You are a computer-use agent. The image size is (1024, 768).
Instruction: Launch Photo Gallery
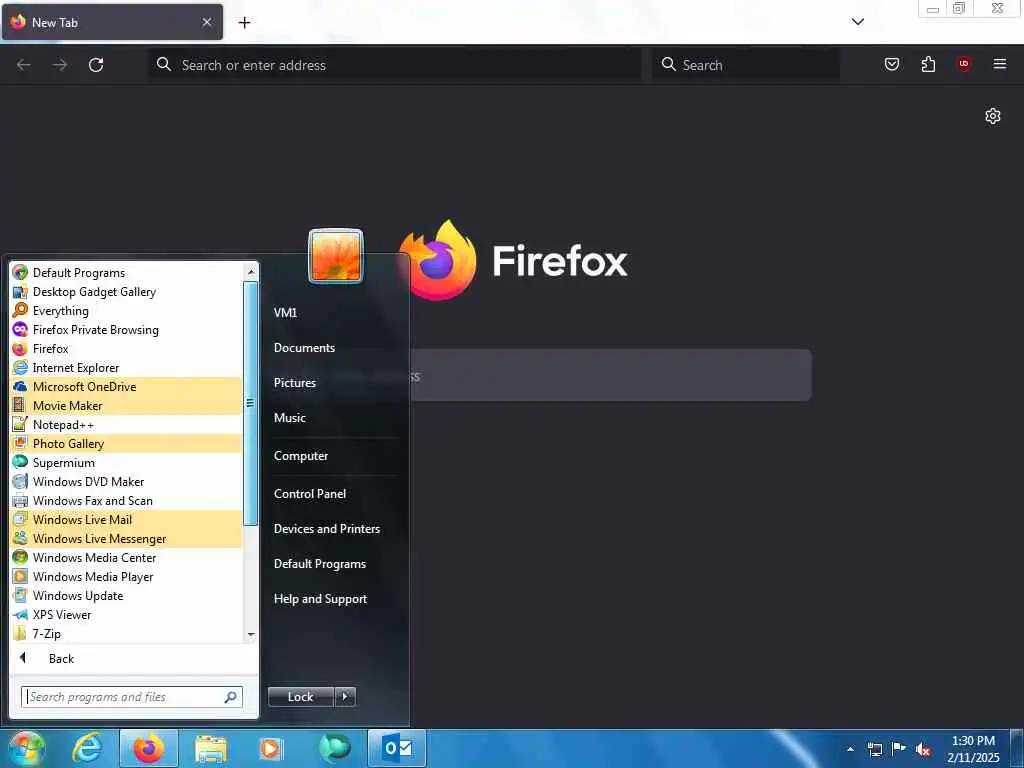click(x=127, y=443)
